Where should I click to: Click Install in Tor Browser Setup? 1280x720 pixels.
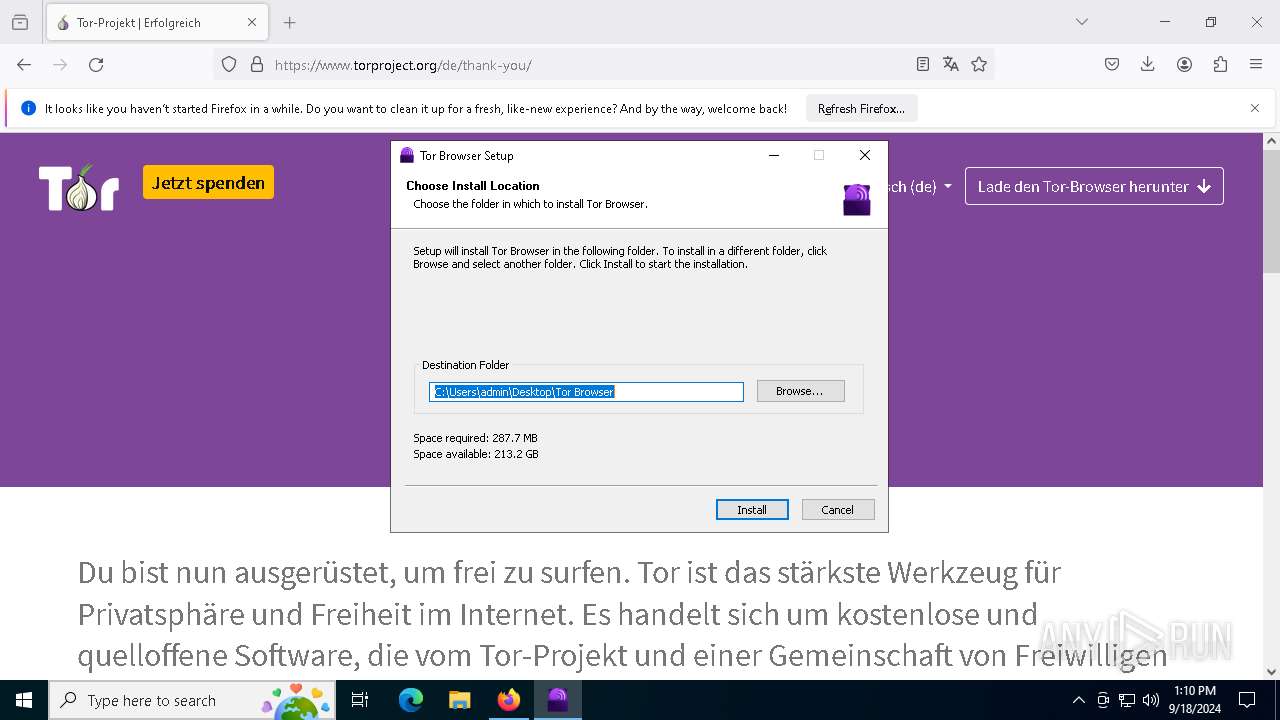click(752, 510)
